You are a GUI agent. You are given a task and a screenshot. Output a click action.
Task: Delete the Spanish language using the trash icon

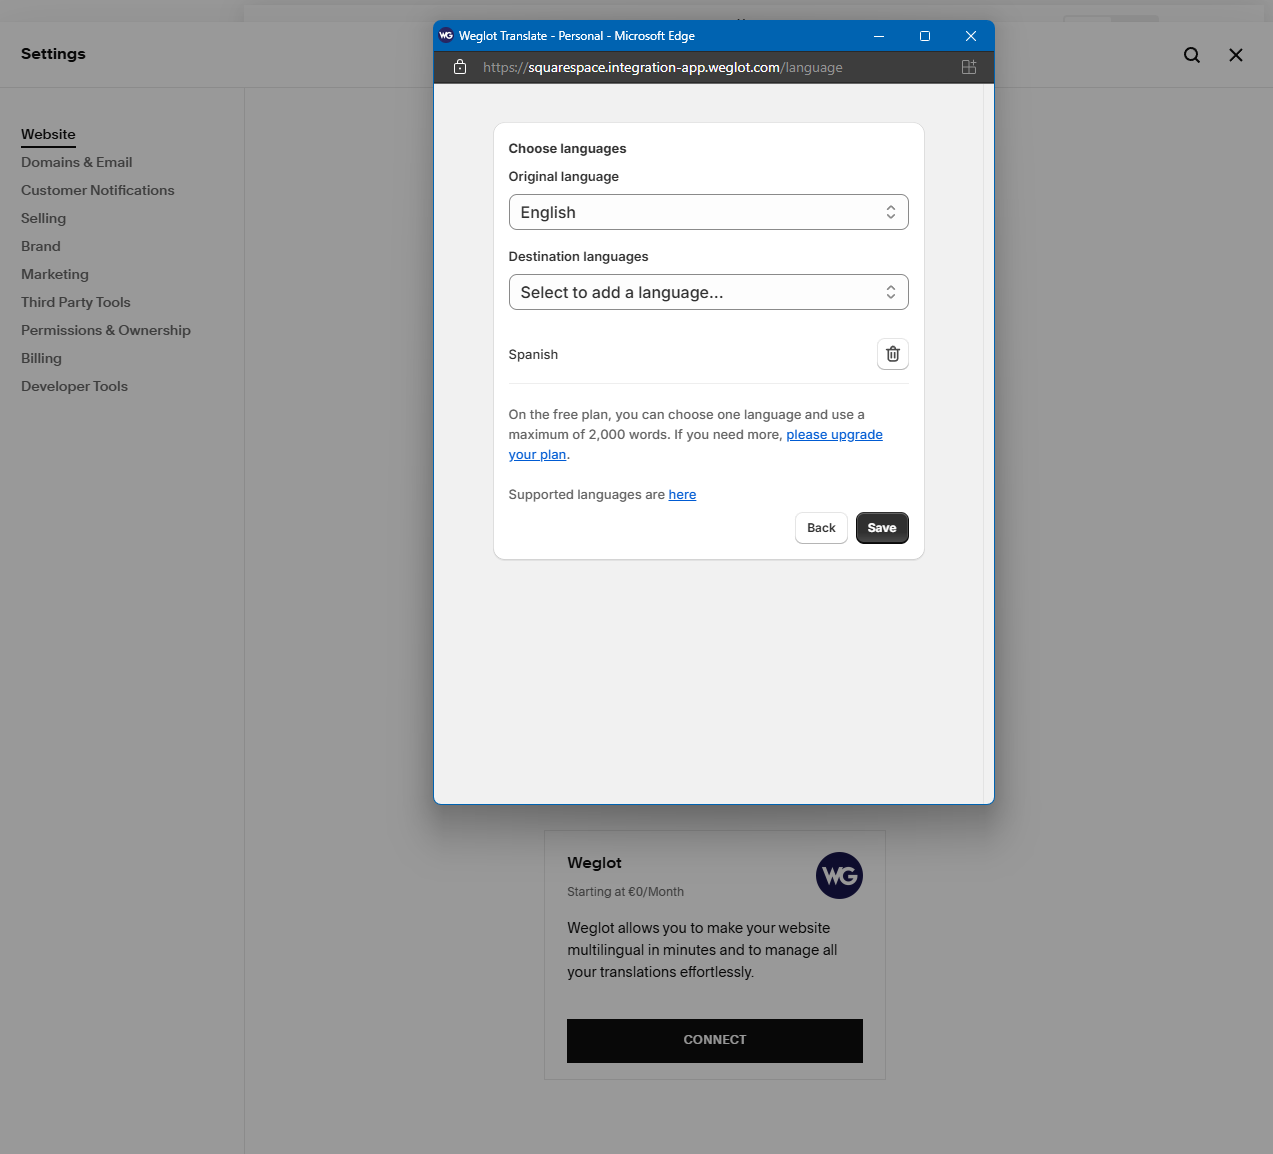892,354
